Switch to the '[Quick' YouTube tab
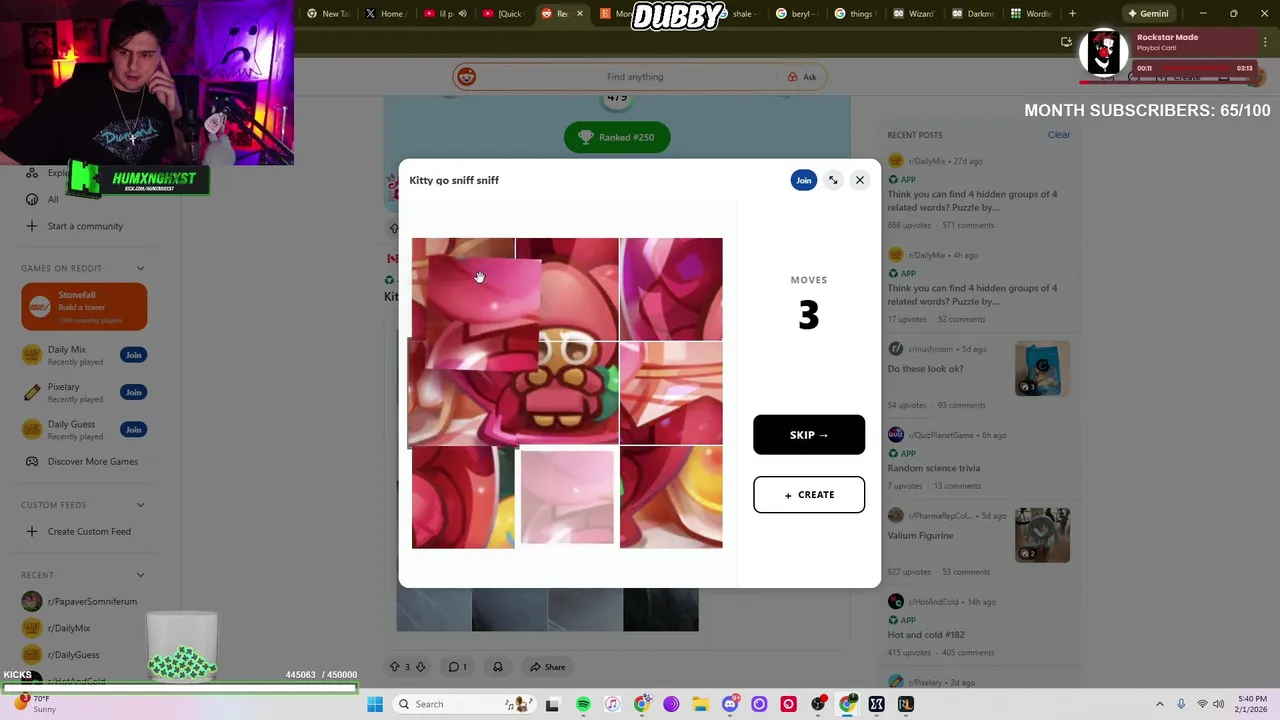 click(x=502, y=14)
